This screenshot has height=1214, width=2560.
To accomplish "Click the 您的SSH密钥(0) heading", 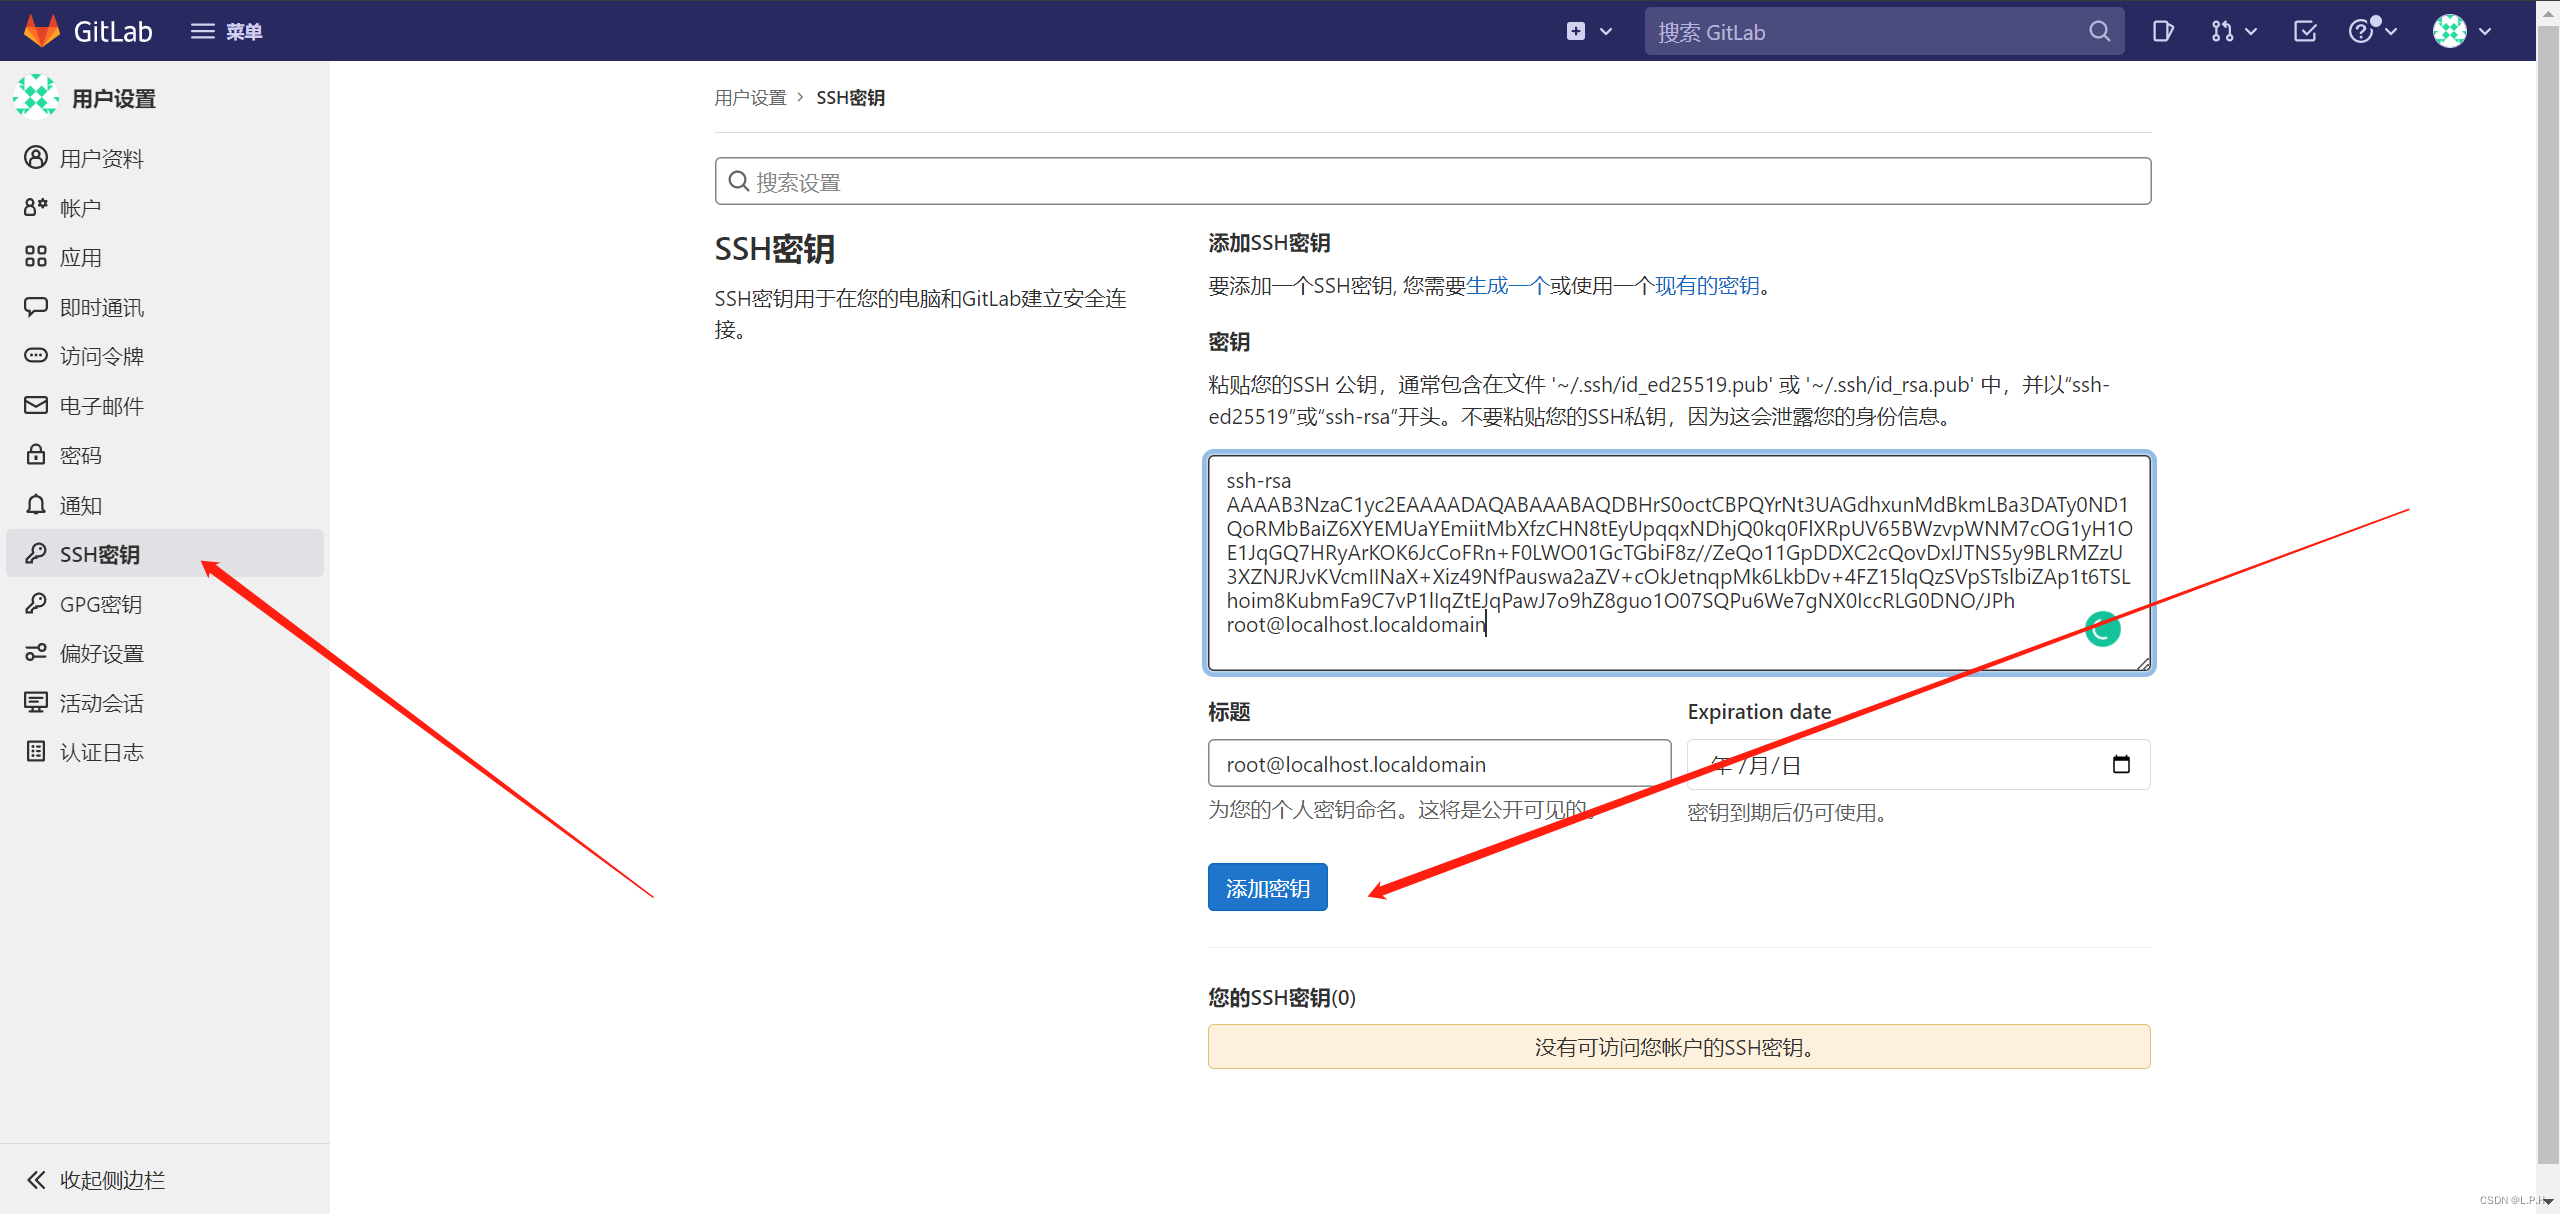I will pos(1282,998).
